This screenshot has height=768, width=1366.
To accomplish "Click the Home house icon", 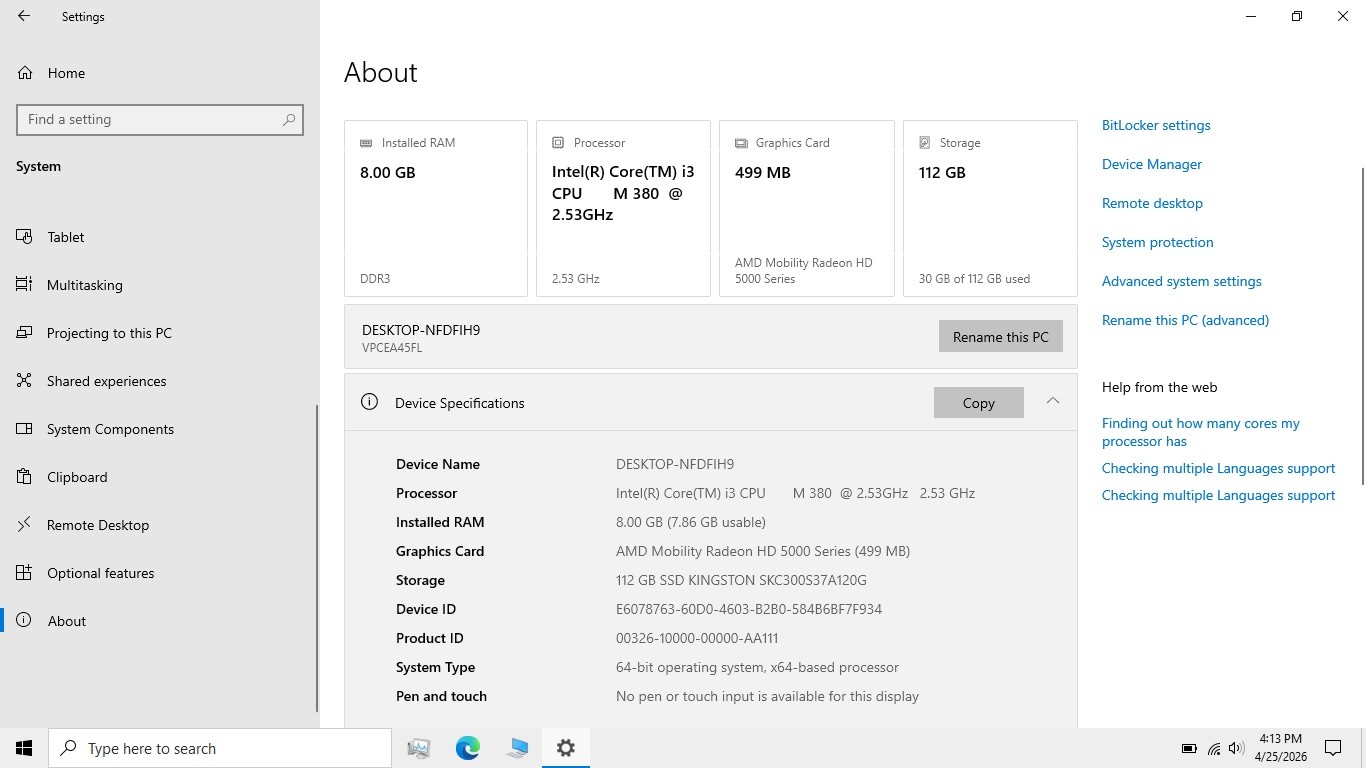I will pos(24,73).
